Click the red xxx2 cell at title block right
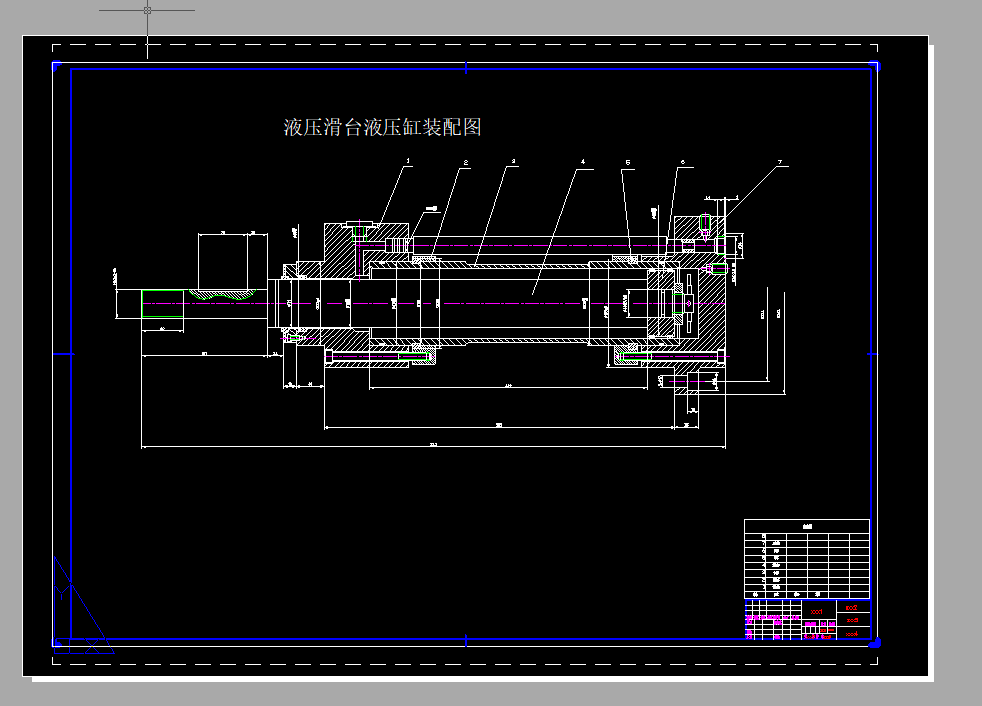982x706 pixels. 852,607
